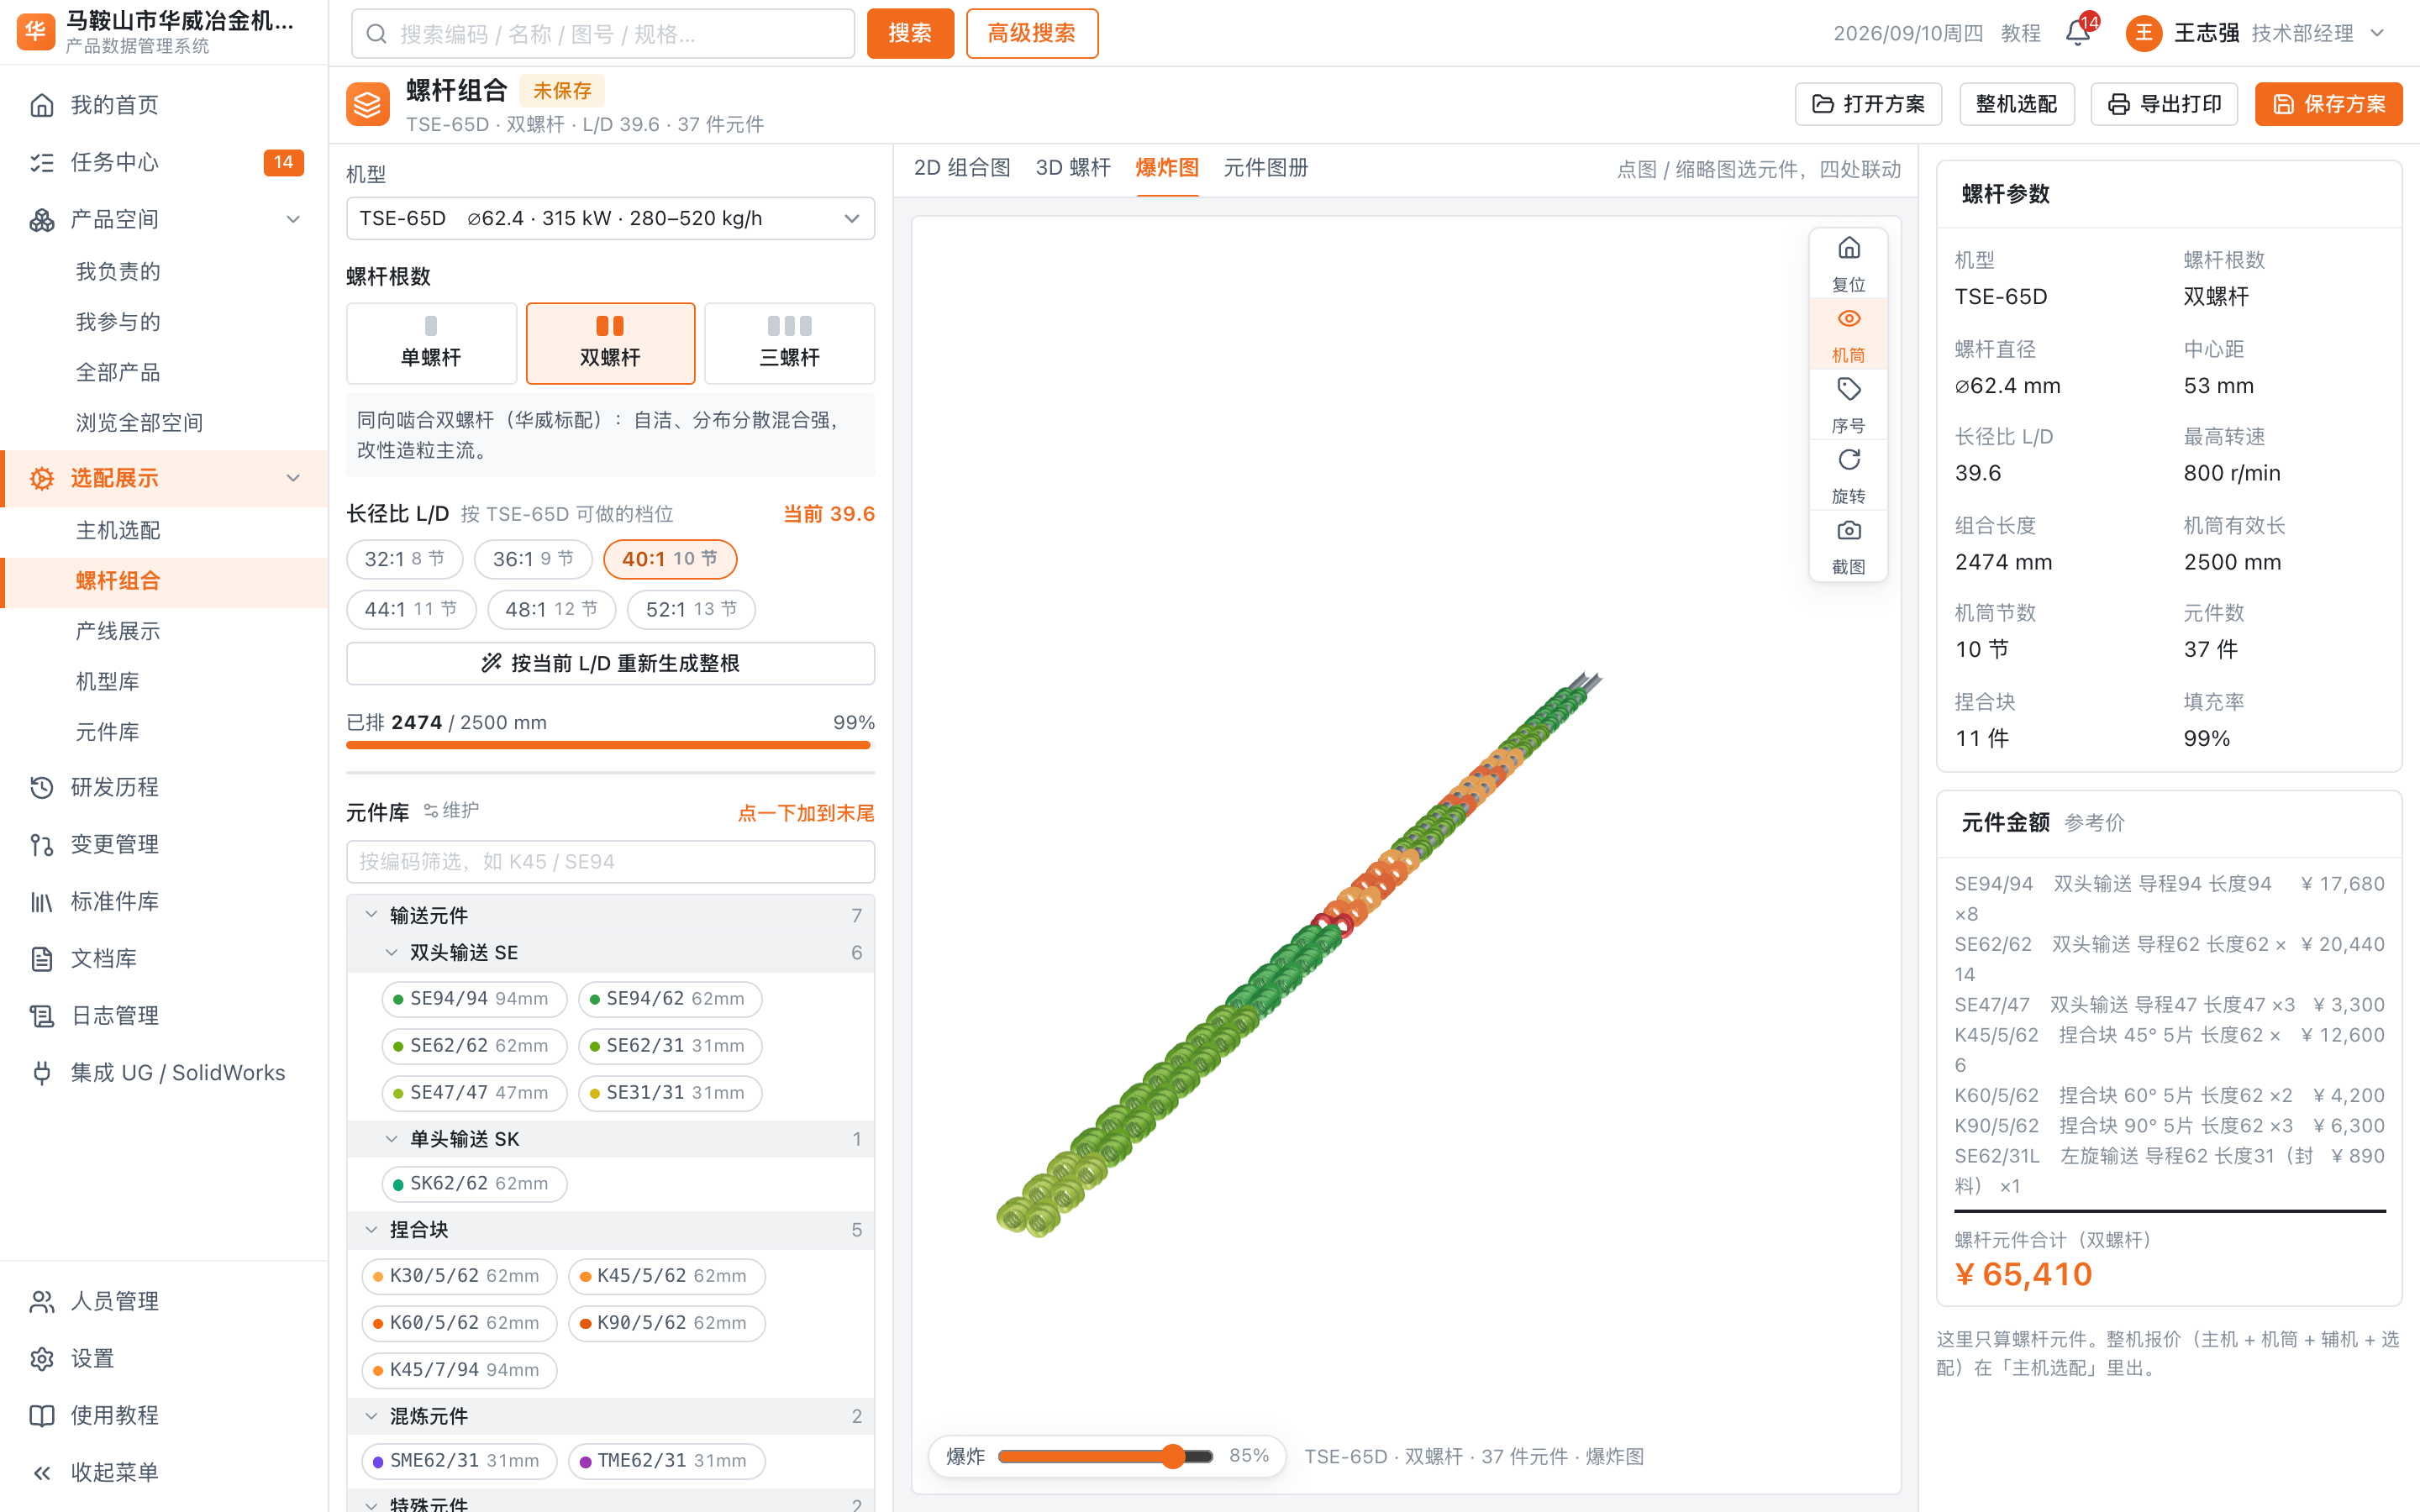Adjust the 爆炸 explosion slider
2420x1512 pixels.
click(1105, 1456)
